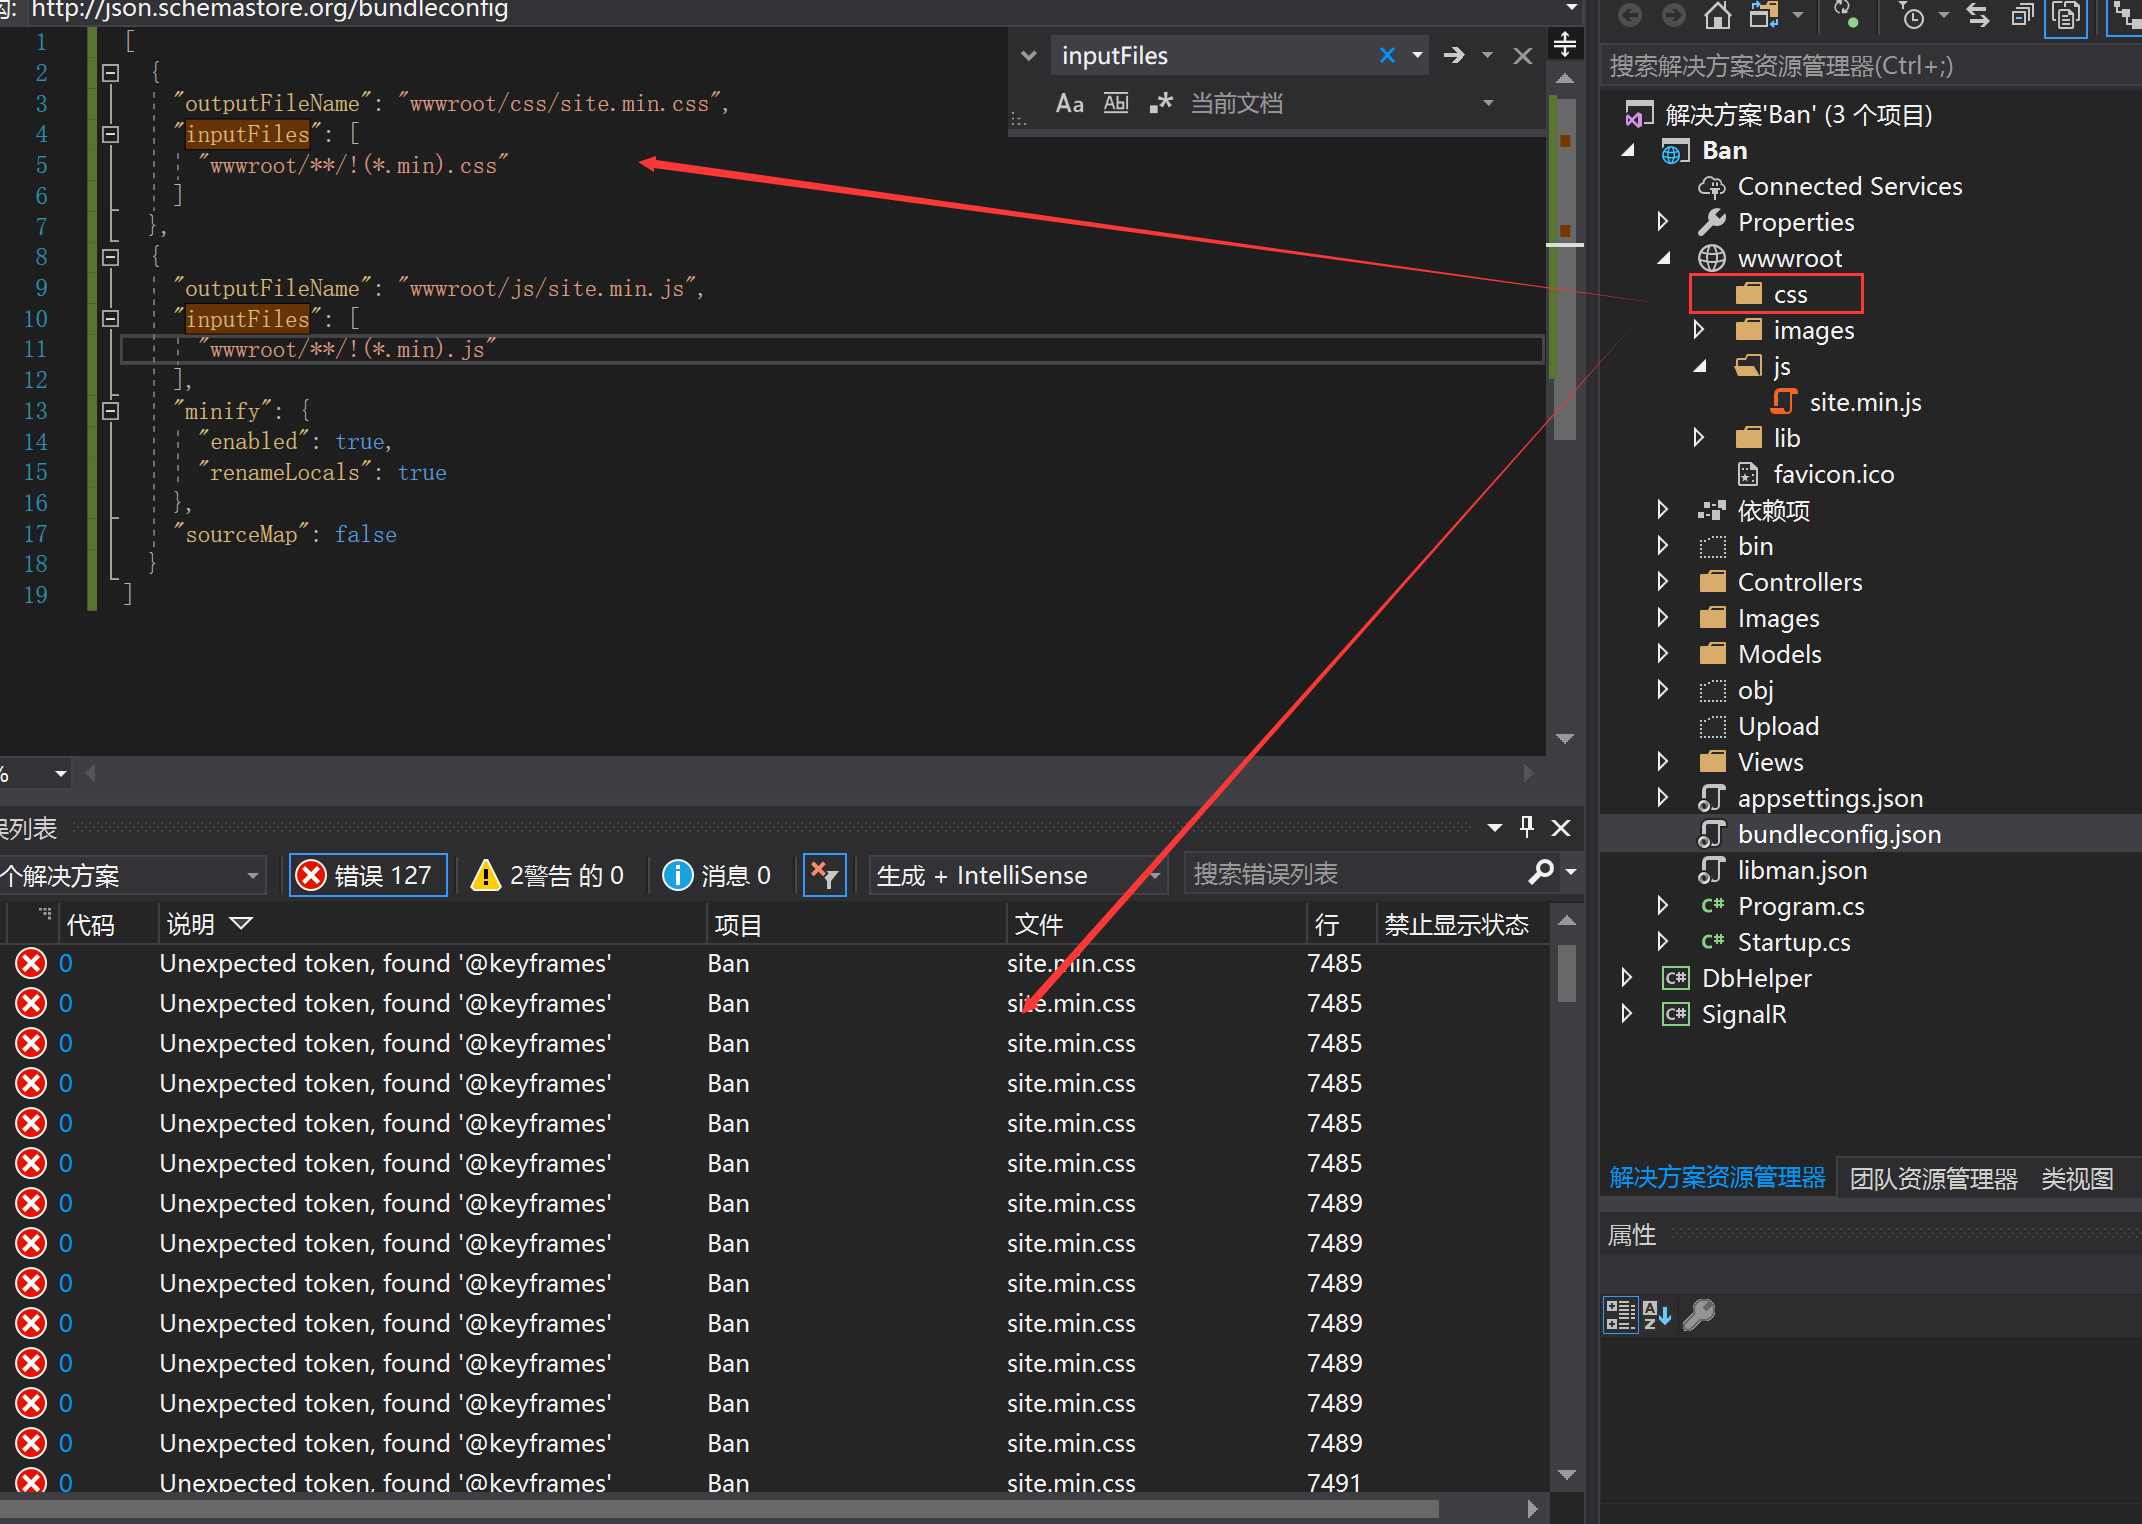The width and height of the screenshot is (2142, 1524).
Task: Click the forward arrow in Solution Explorer toolbar
Action: 1673,15
